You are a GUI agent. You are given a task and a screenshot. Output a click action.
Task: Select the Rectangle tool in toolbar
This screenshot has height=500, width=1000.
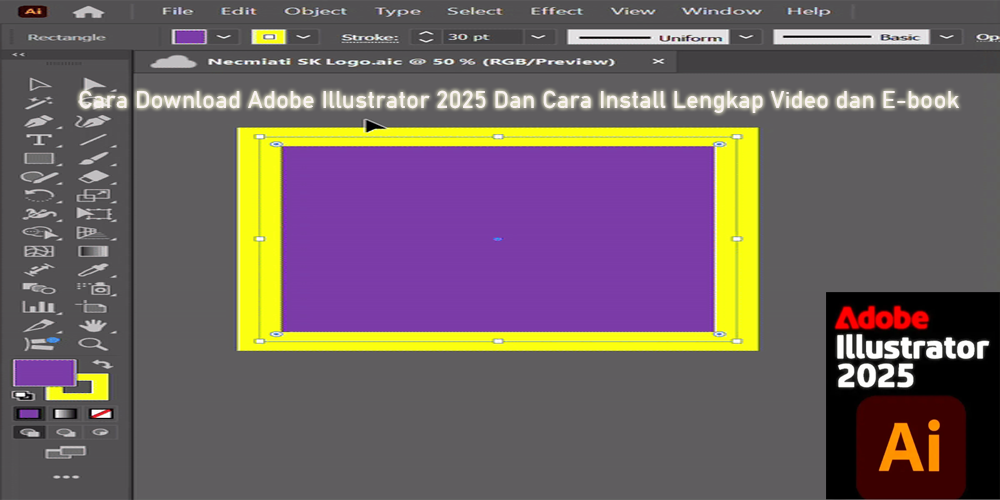(38, 158)
